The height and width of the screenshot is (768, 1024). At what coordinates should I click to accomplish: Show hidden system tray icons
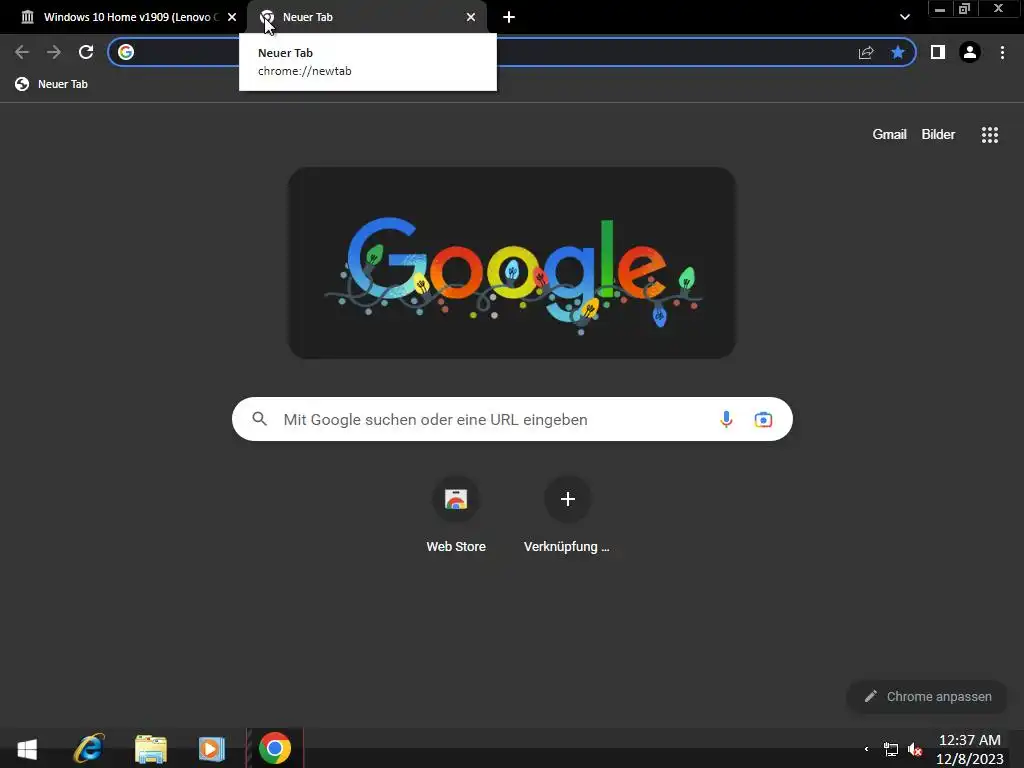(x=867, y=749)
